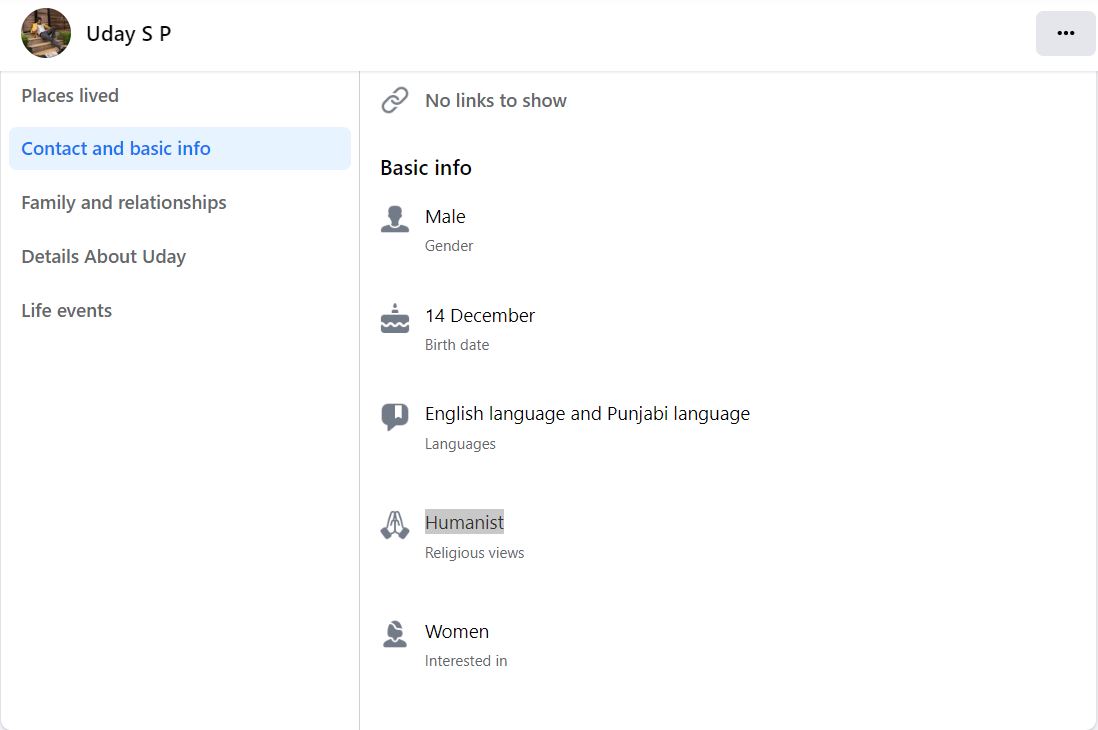This screenshot has width=1098, height=730.
Task: Click the Uday S P profile name
Action: coord(129,34)
